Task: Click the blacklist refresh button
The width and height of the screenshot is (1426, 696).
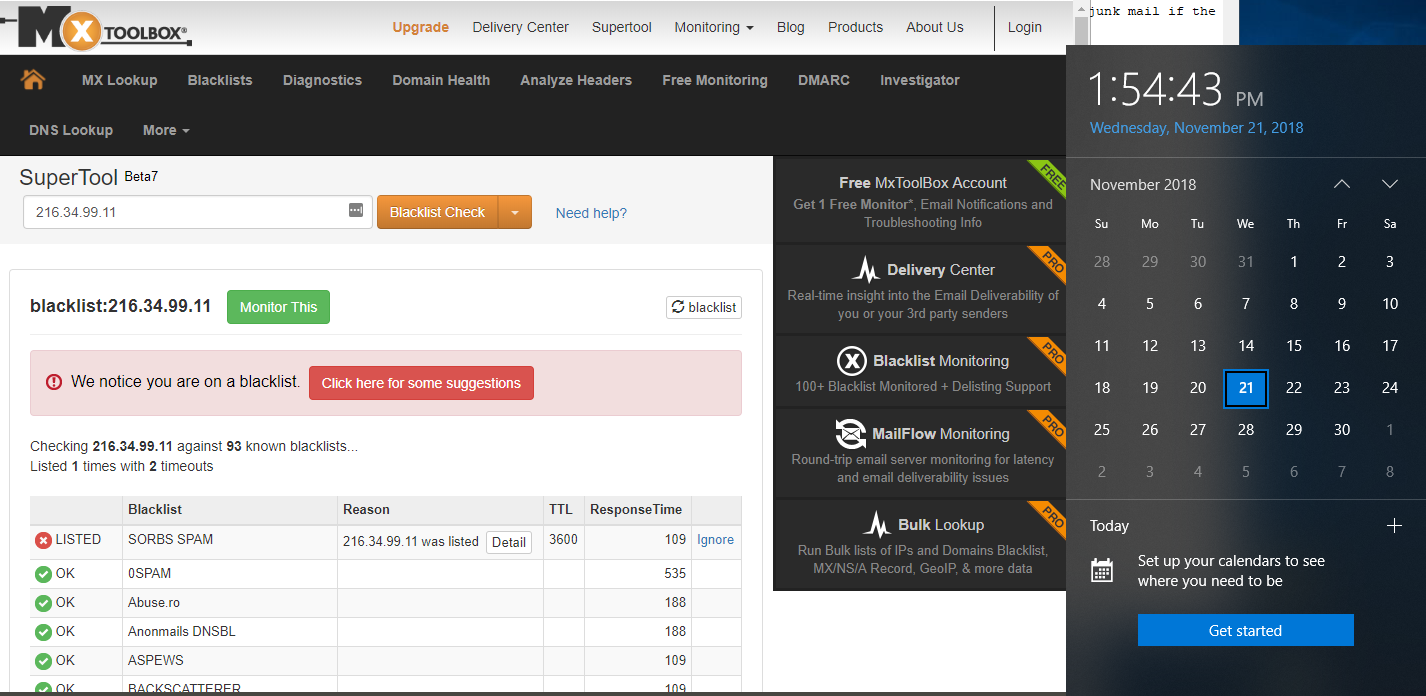Action: coord(704,307)
